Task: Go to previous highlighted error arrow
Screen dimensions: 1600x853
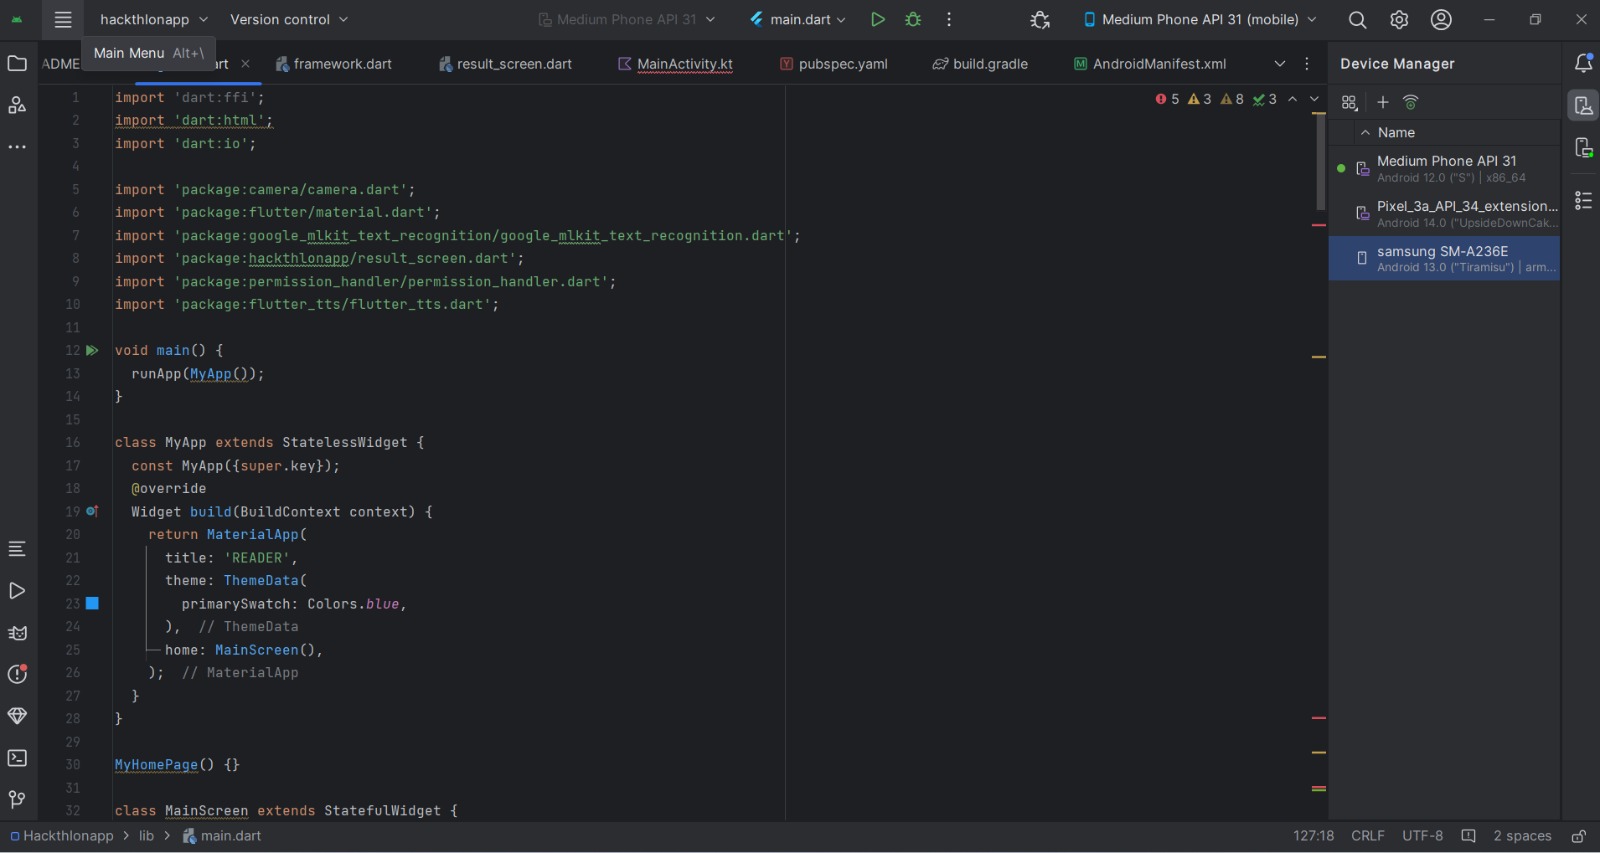Action: (1293, 99)
